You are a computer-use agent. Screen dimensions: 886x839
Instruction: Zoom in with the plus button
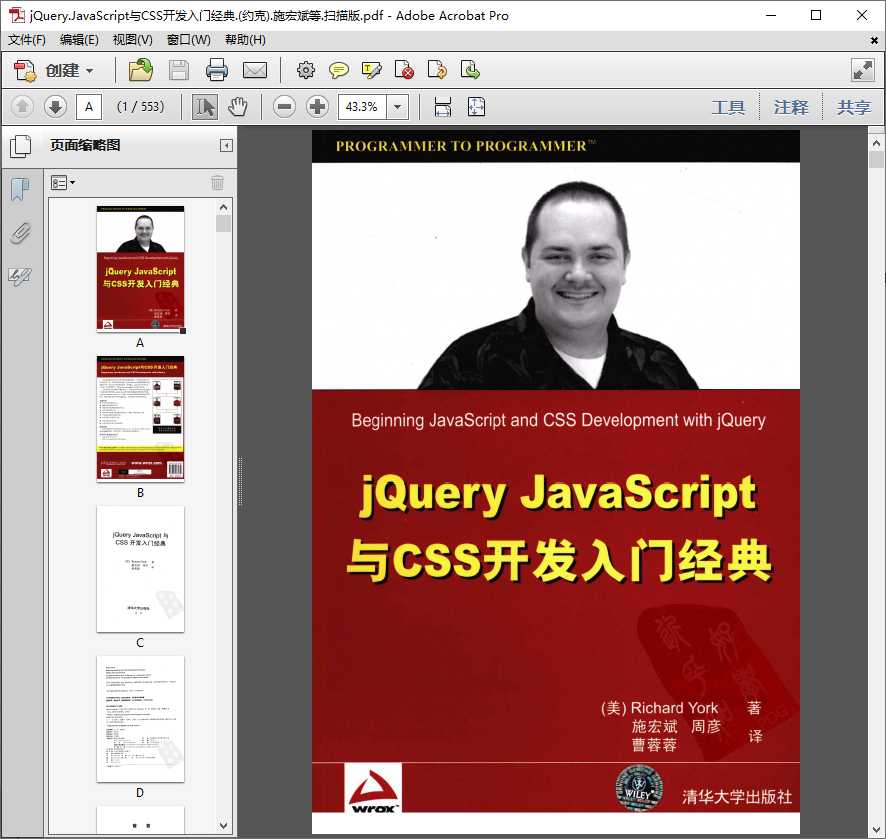tap(318, 106)
